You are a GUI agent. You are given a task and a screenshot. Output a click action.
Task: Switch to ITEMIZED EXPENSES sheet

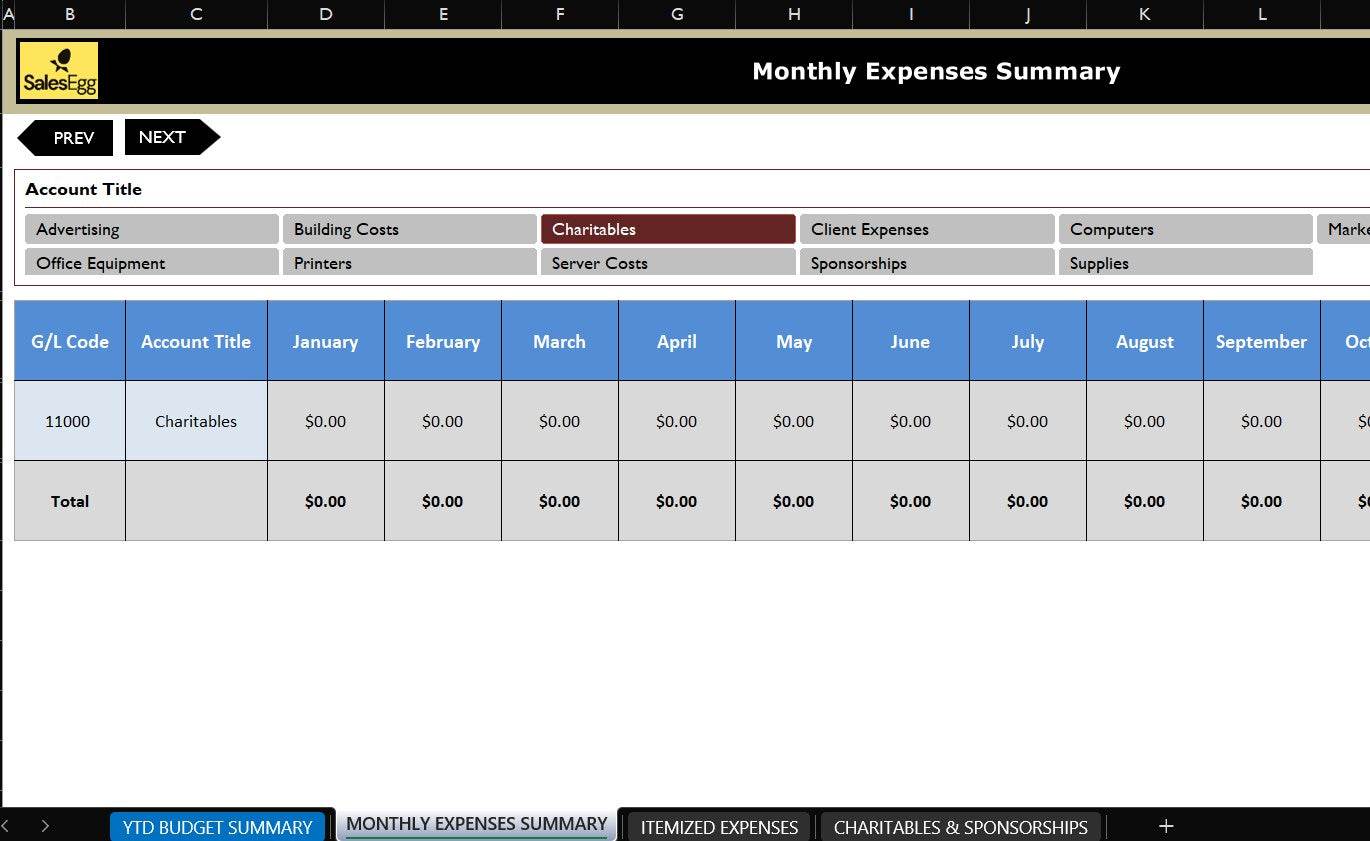(719, 827)
